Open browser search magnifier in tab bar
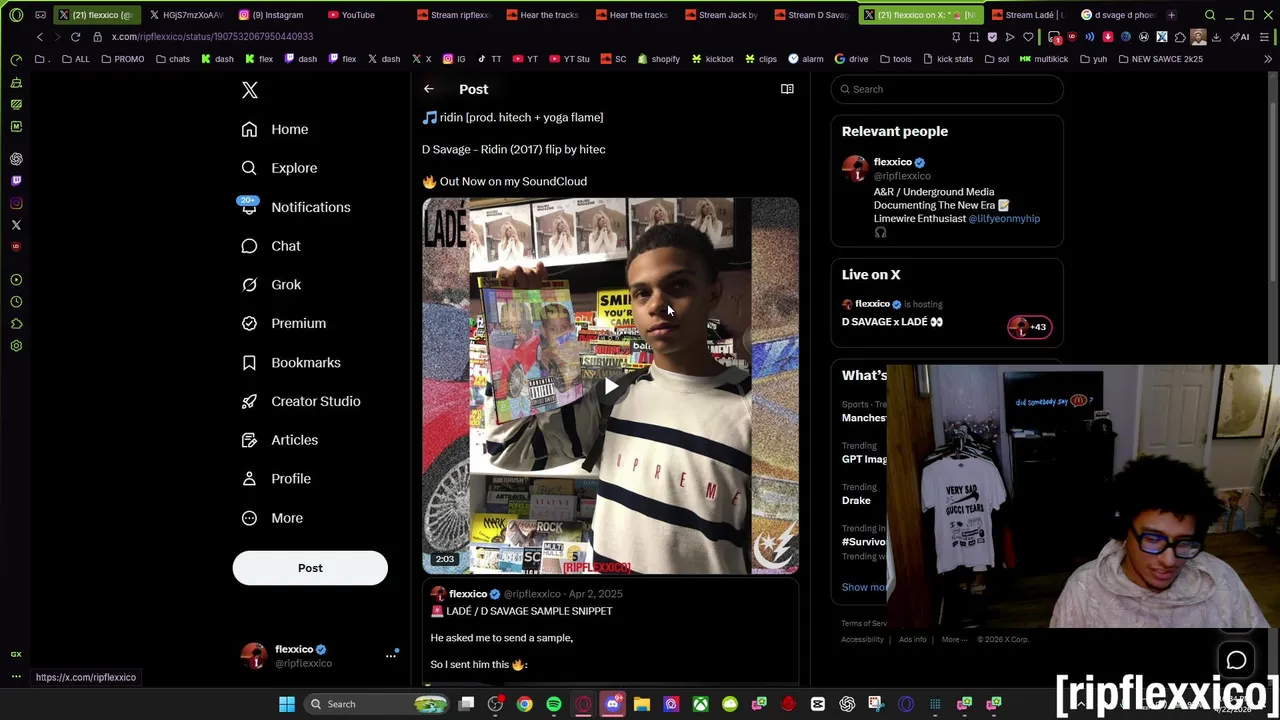Viewport: 1280px width, 720px height. (x=1210, y=15)
